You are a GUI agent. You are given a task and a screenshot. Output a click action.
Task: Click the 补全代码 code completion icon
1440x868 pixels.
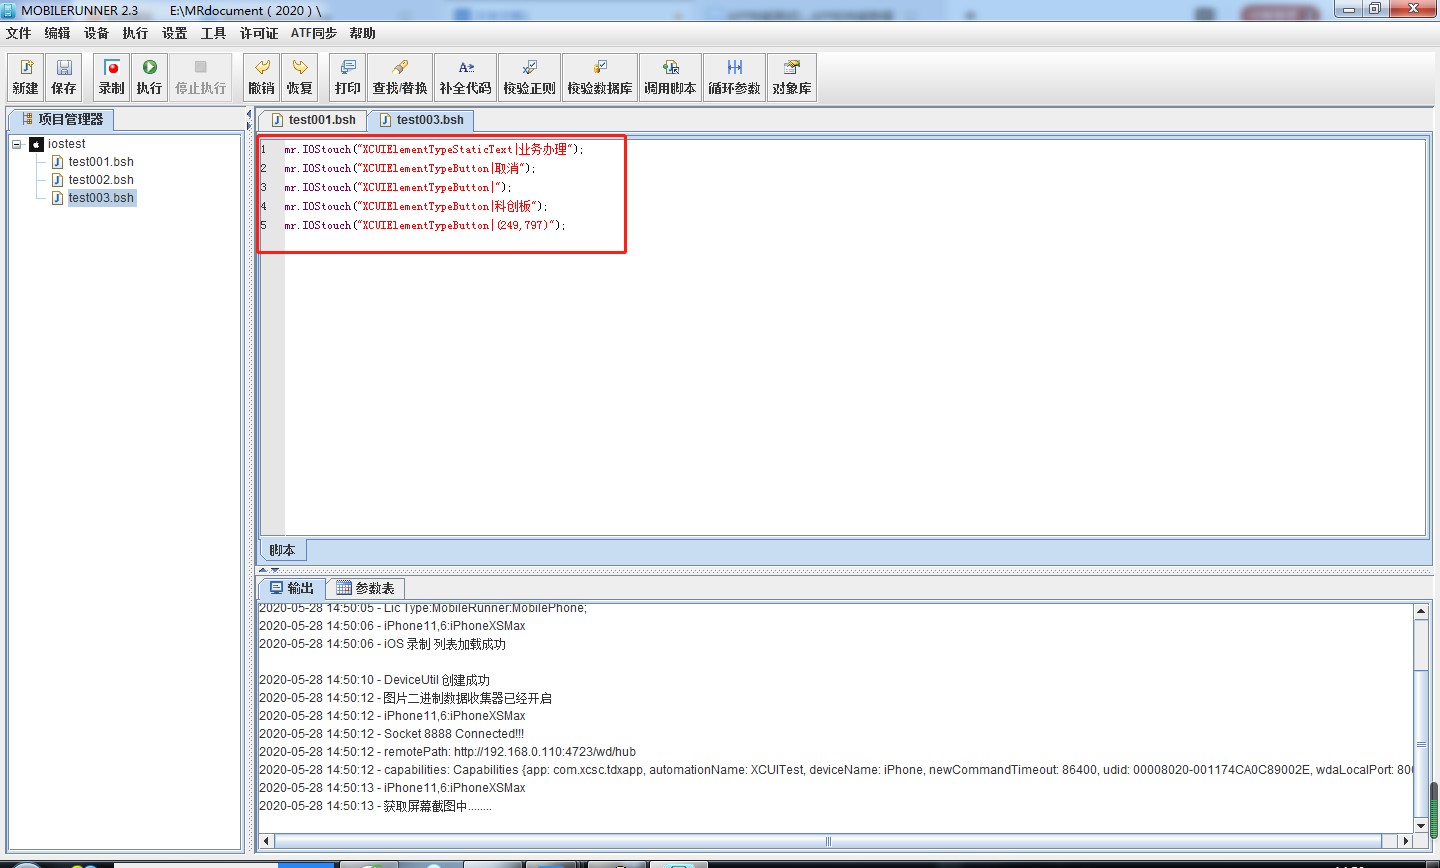coord(466,77)
